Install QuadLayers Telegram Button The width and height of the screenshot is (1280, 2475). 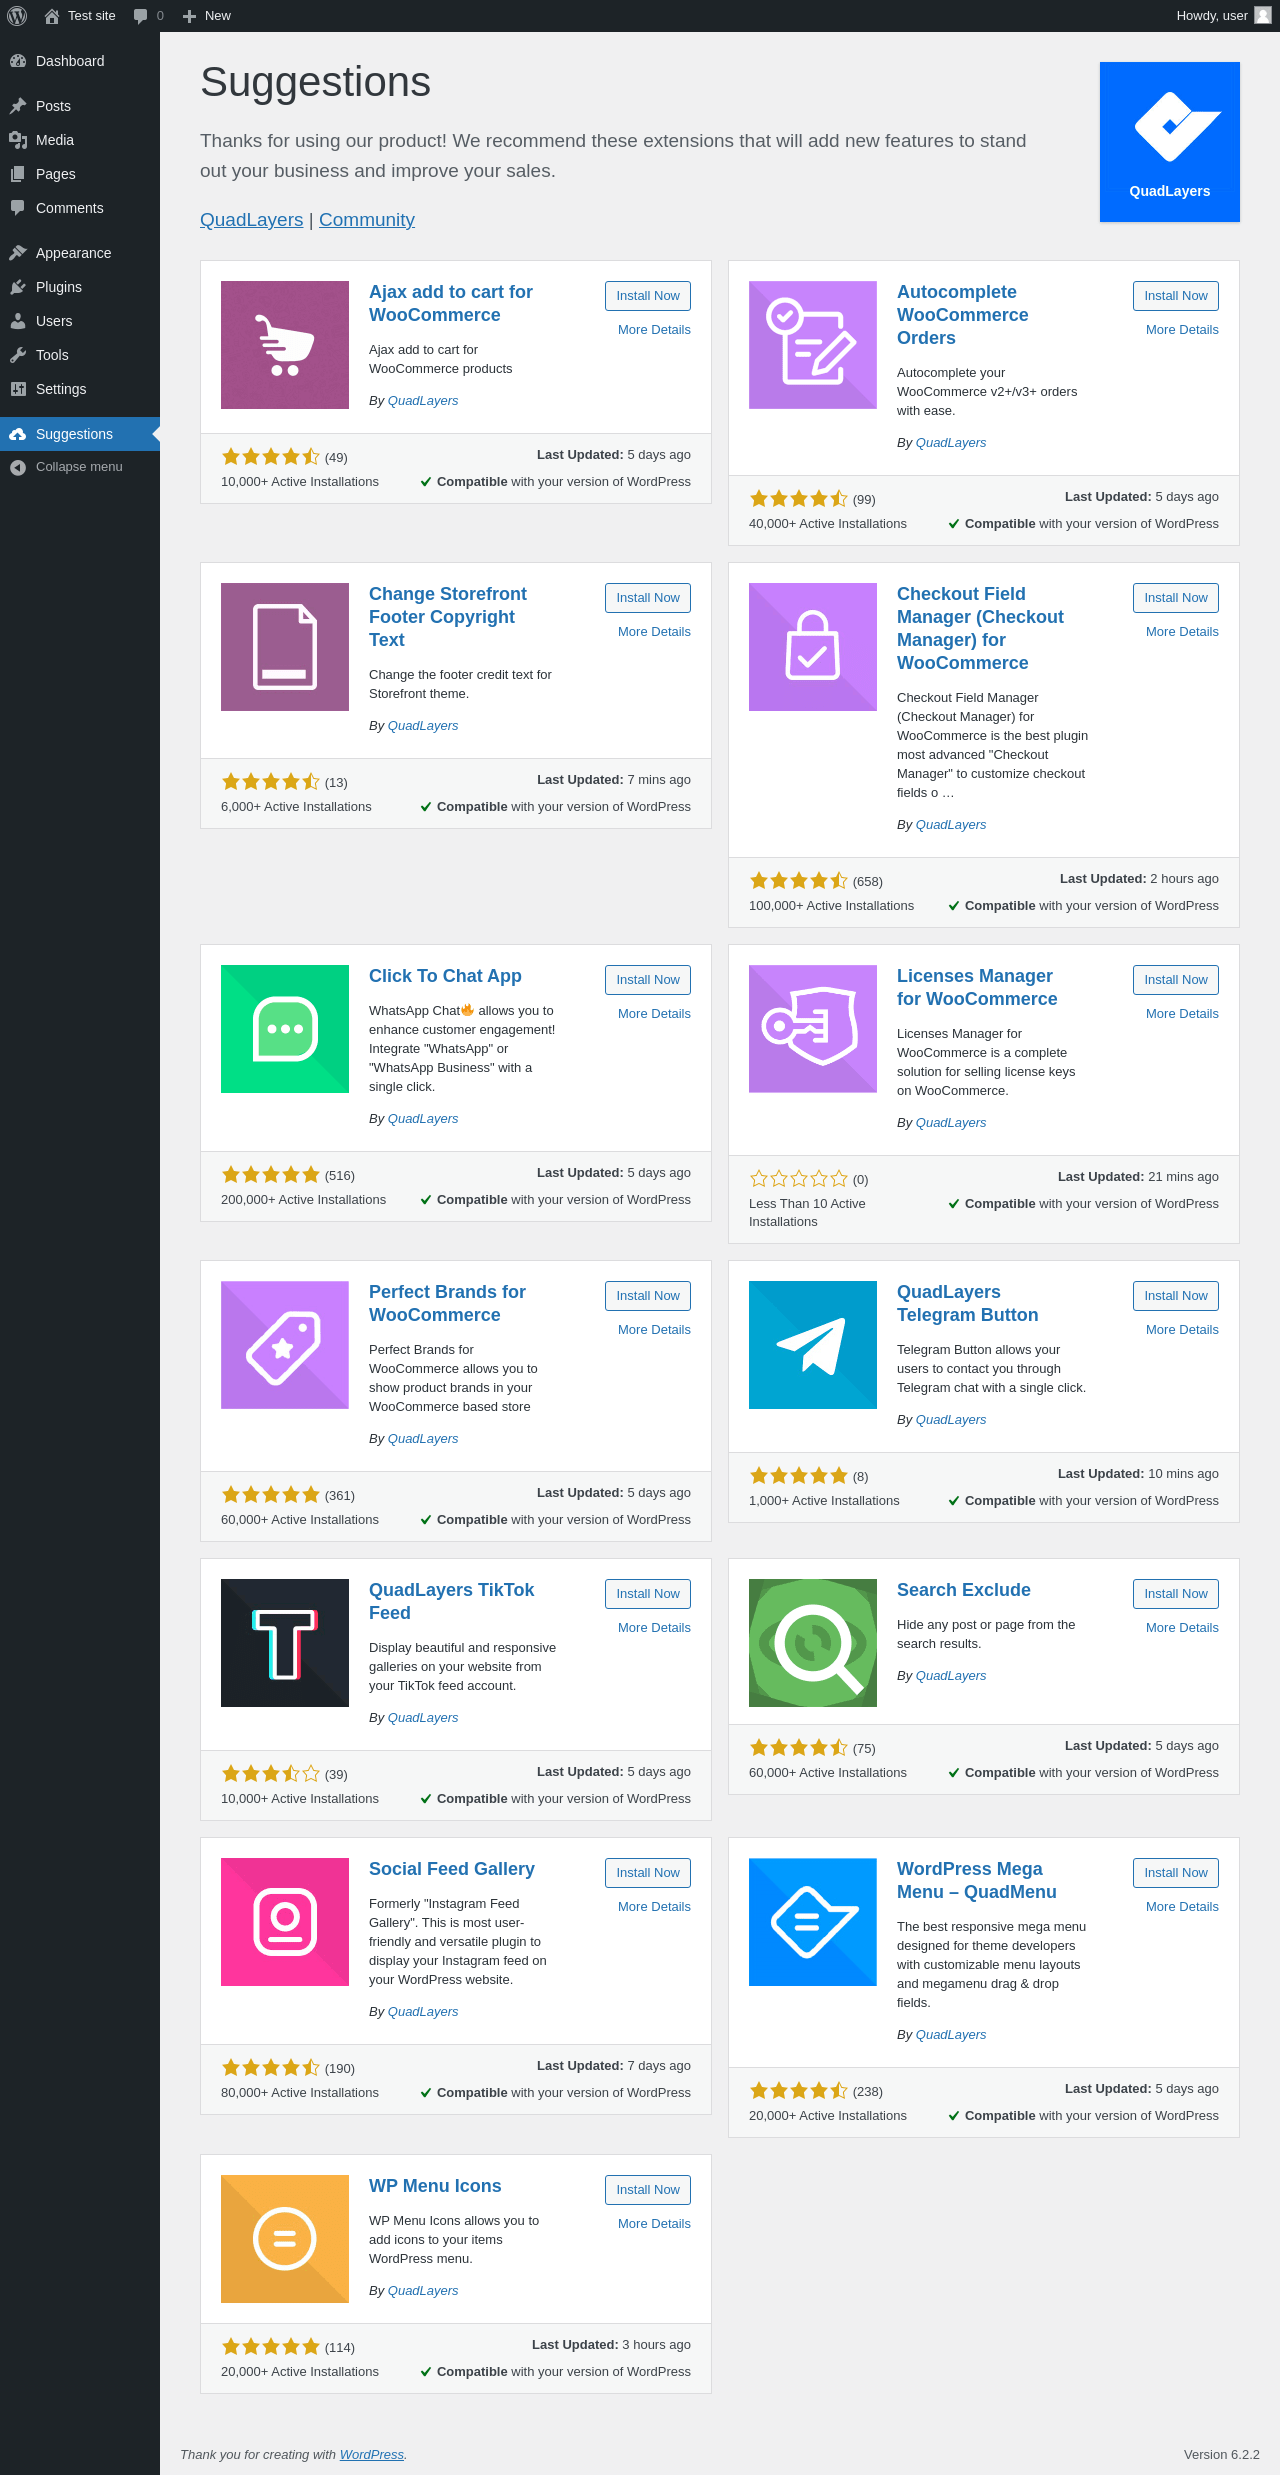pos(1176,1296)
